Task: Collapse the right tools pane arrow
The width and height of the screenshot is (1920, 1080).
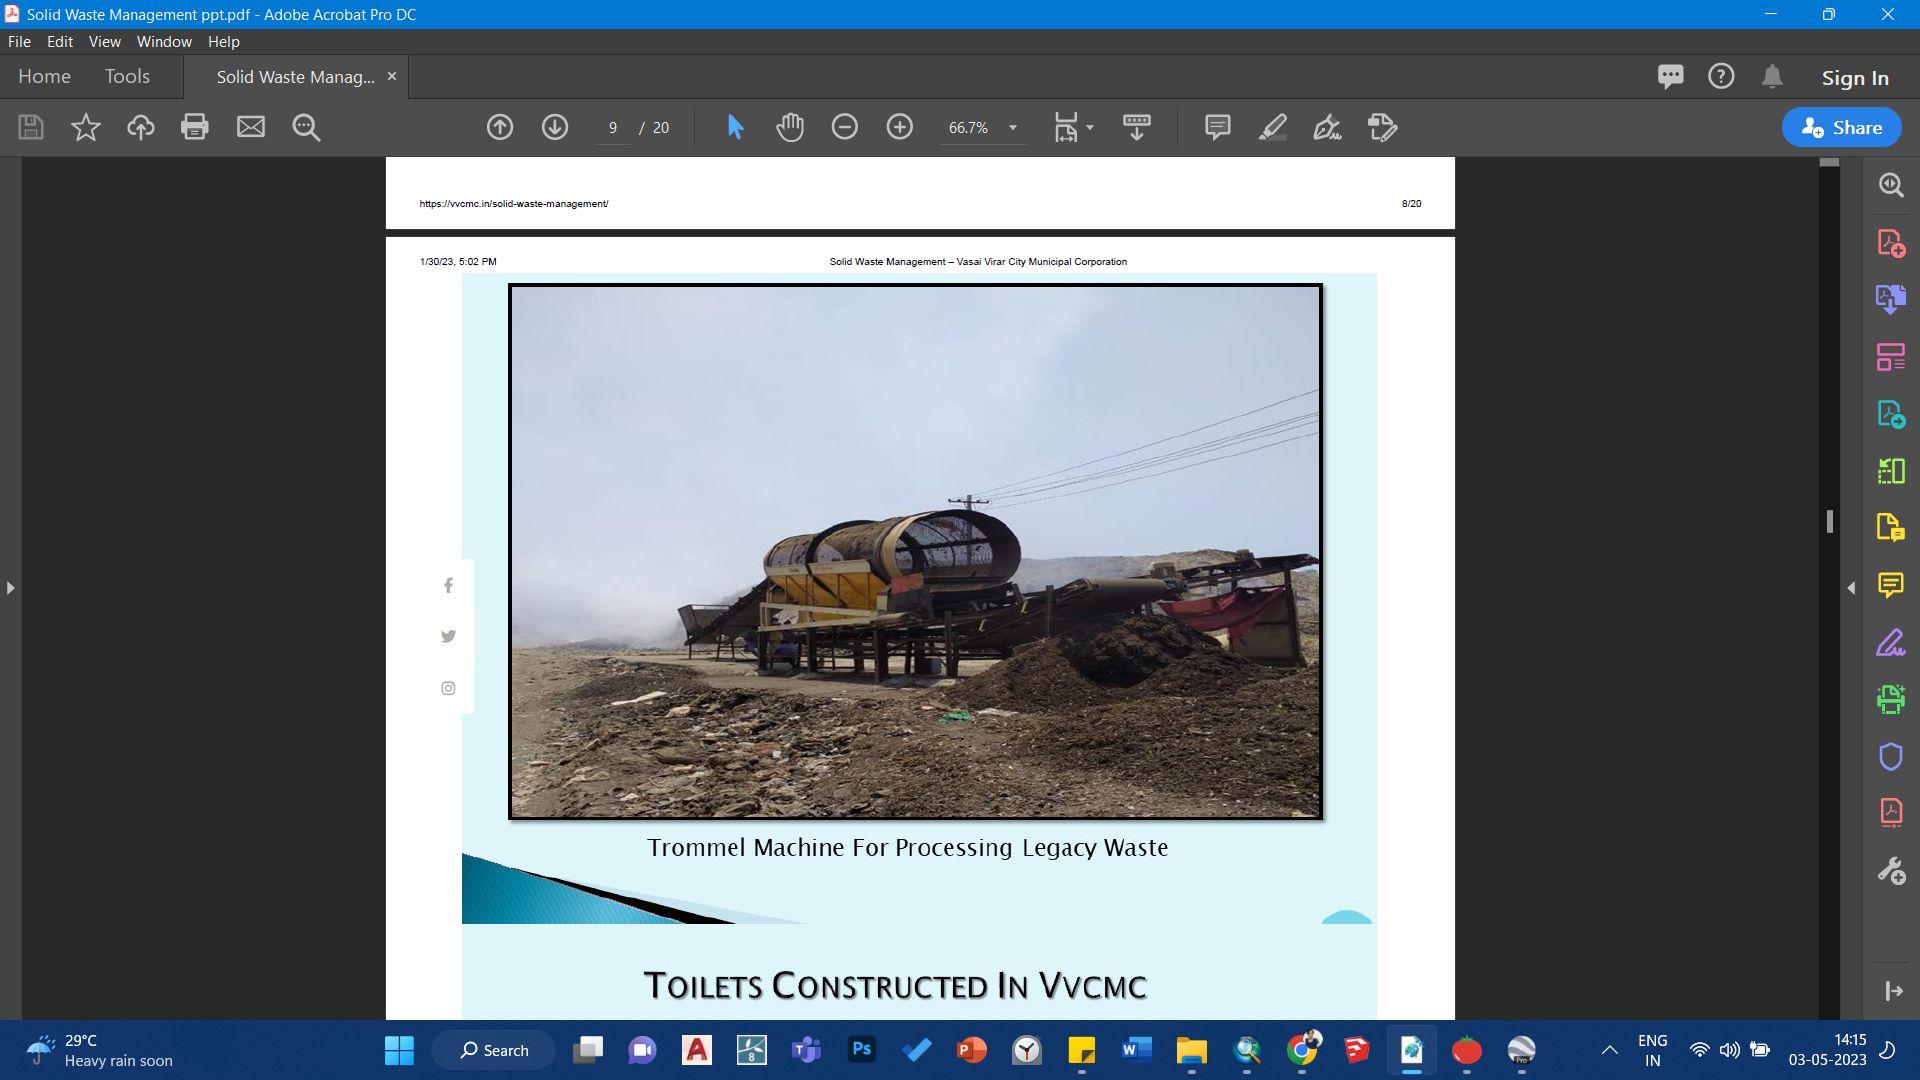Action: [1851, 588]
